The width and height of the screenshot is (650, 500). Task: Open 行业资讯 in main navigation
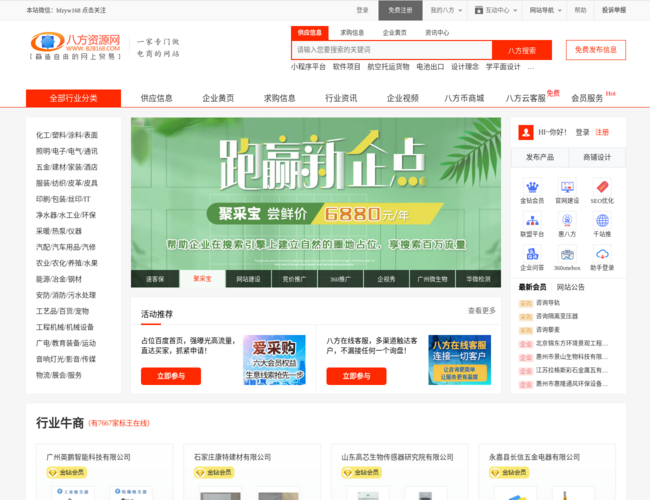pos(341,98)
